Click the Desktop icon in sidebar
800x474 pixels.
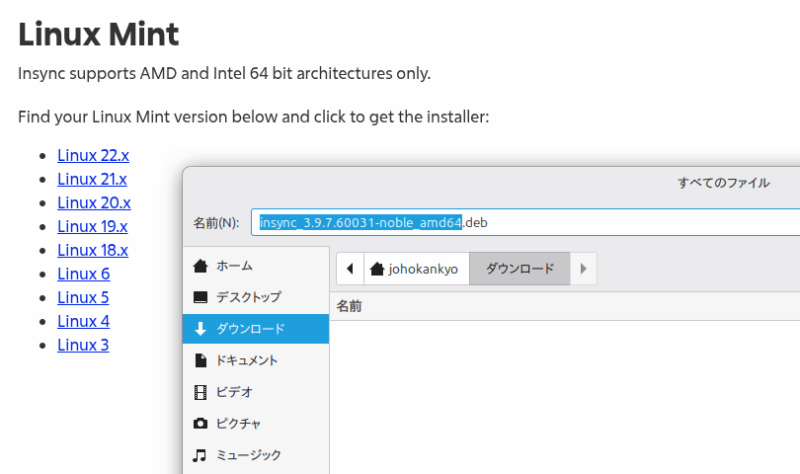(200, 297)
